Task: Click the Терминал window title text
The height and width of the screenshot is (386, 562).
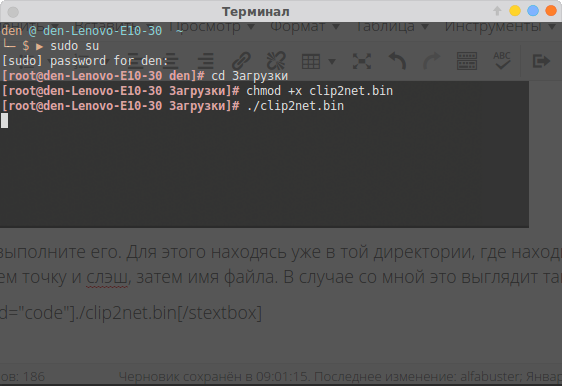Action: tap(256, 12)
